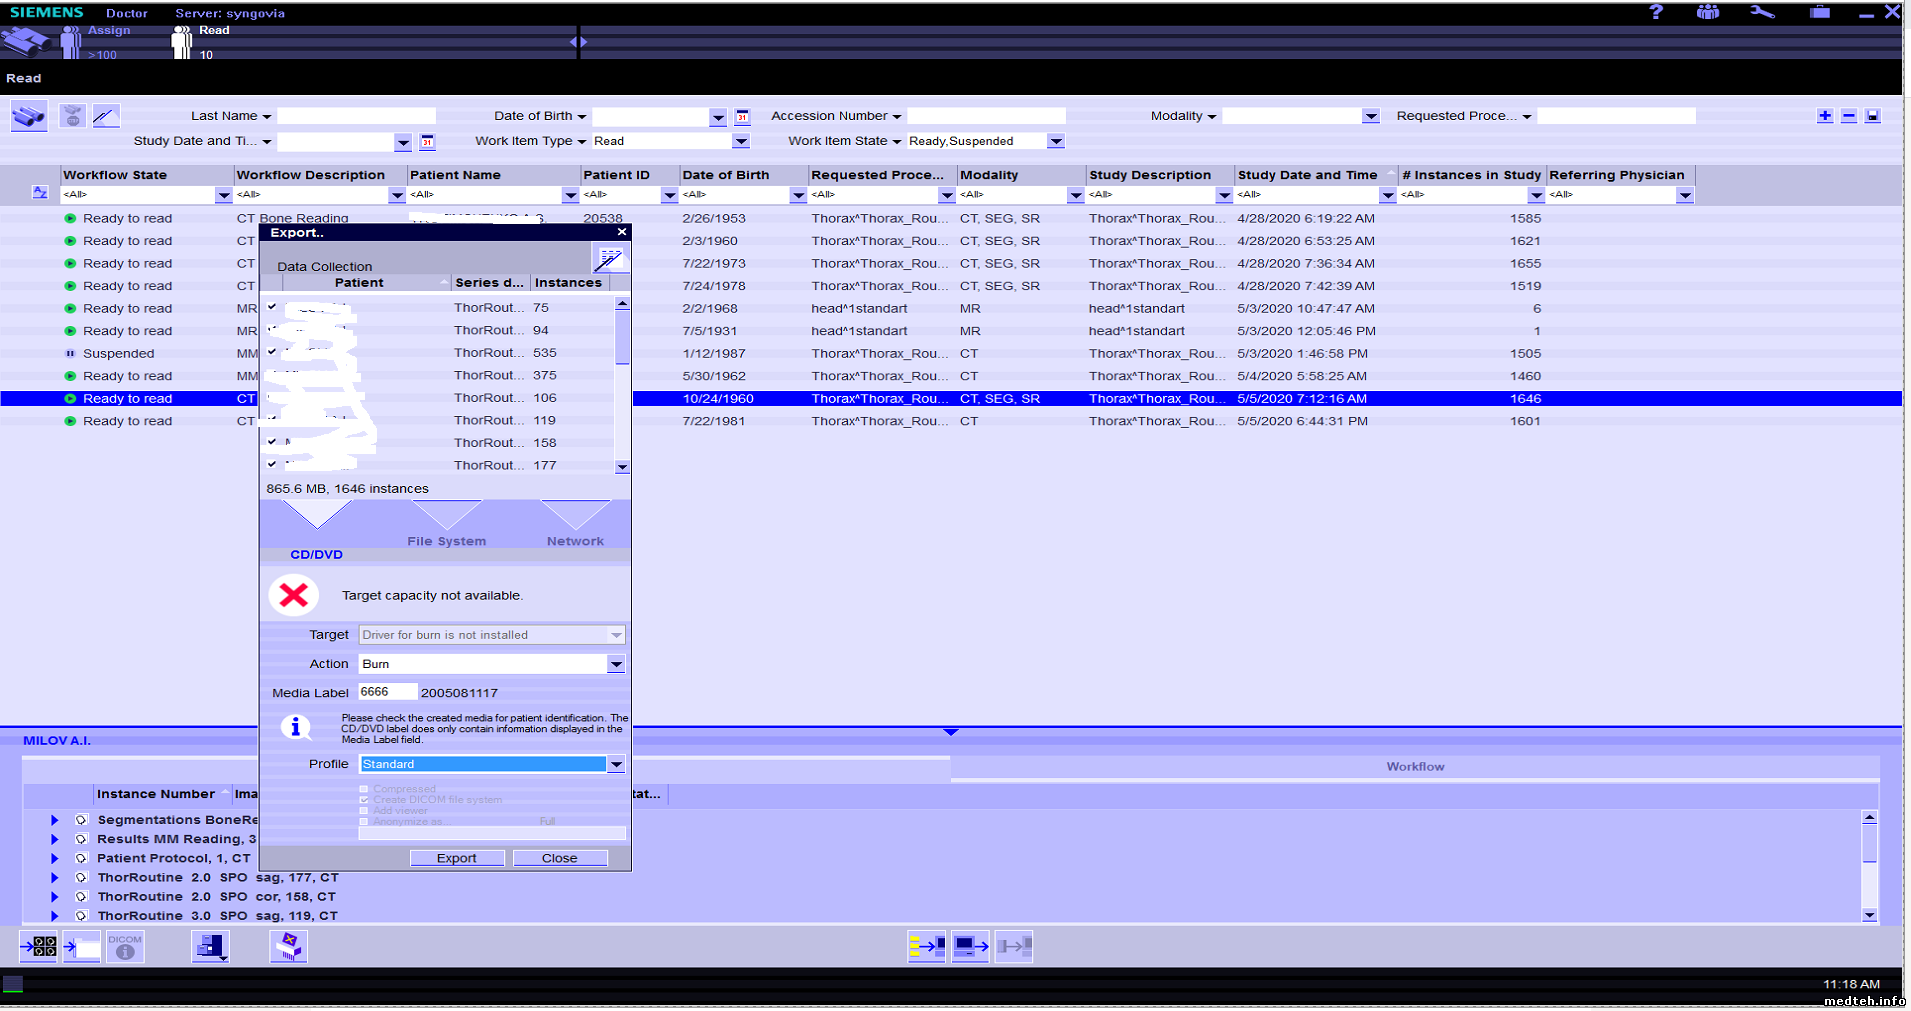Open the Action dropdown set to Burn

point(616,664)
